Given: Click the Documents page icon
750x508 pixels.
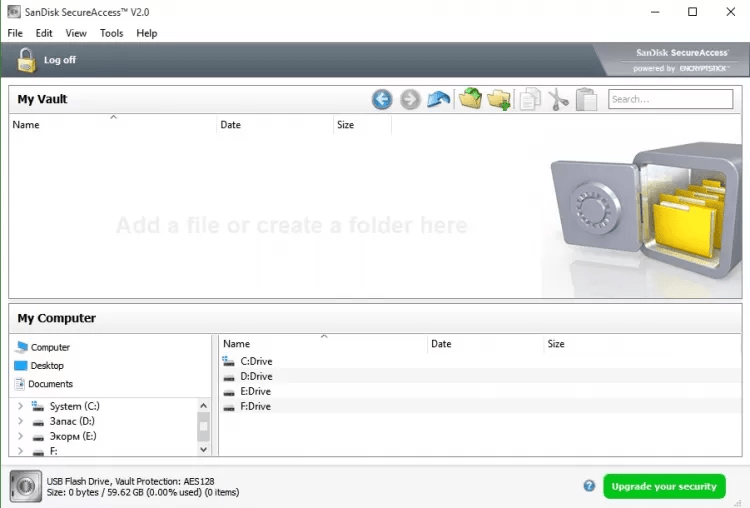Looking at the screenshot, I should pyautogui.click(x=20, y=384).
